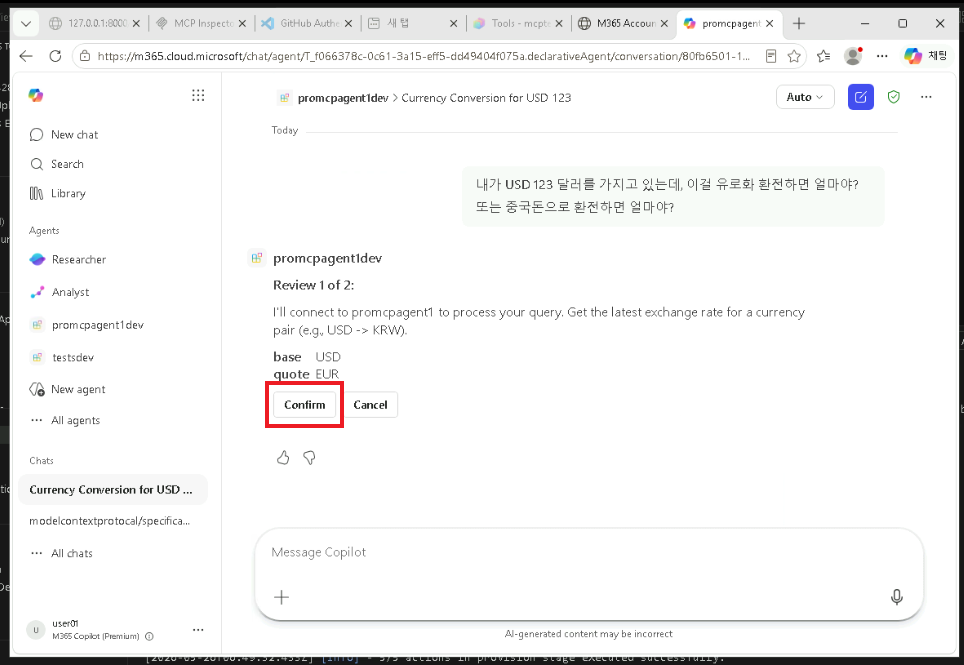Click user01 avatar in sidebar

tap(36, 629)
